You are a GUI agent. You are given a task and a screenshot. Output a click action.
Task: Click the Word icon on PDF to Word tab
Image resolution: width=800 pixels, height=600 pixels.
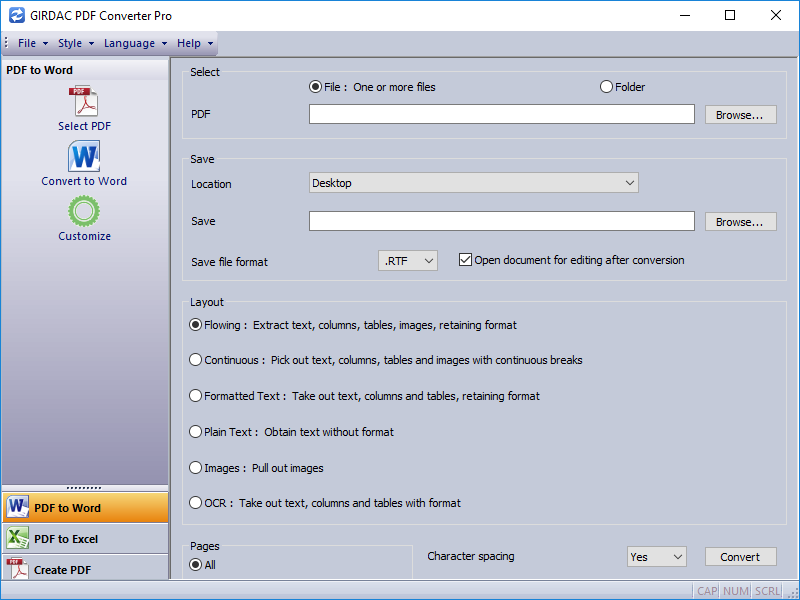point(17,507)
